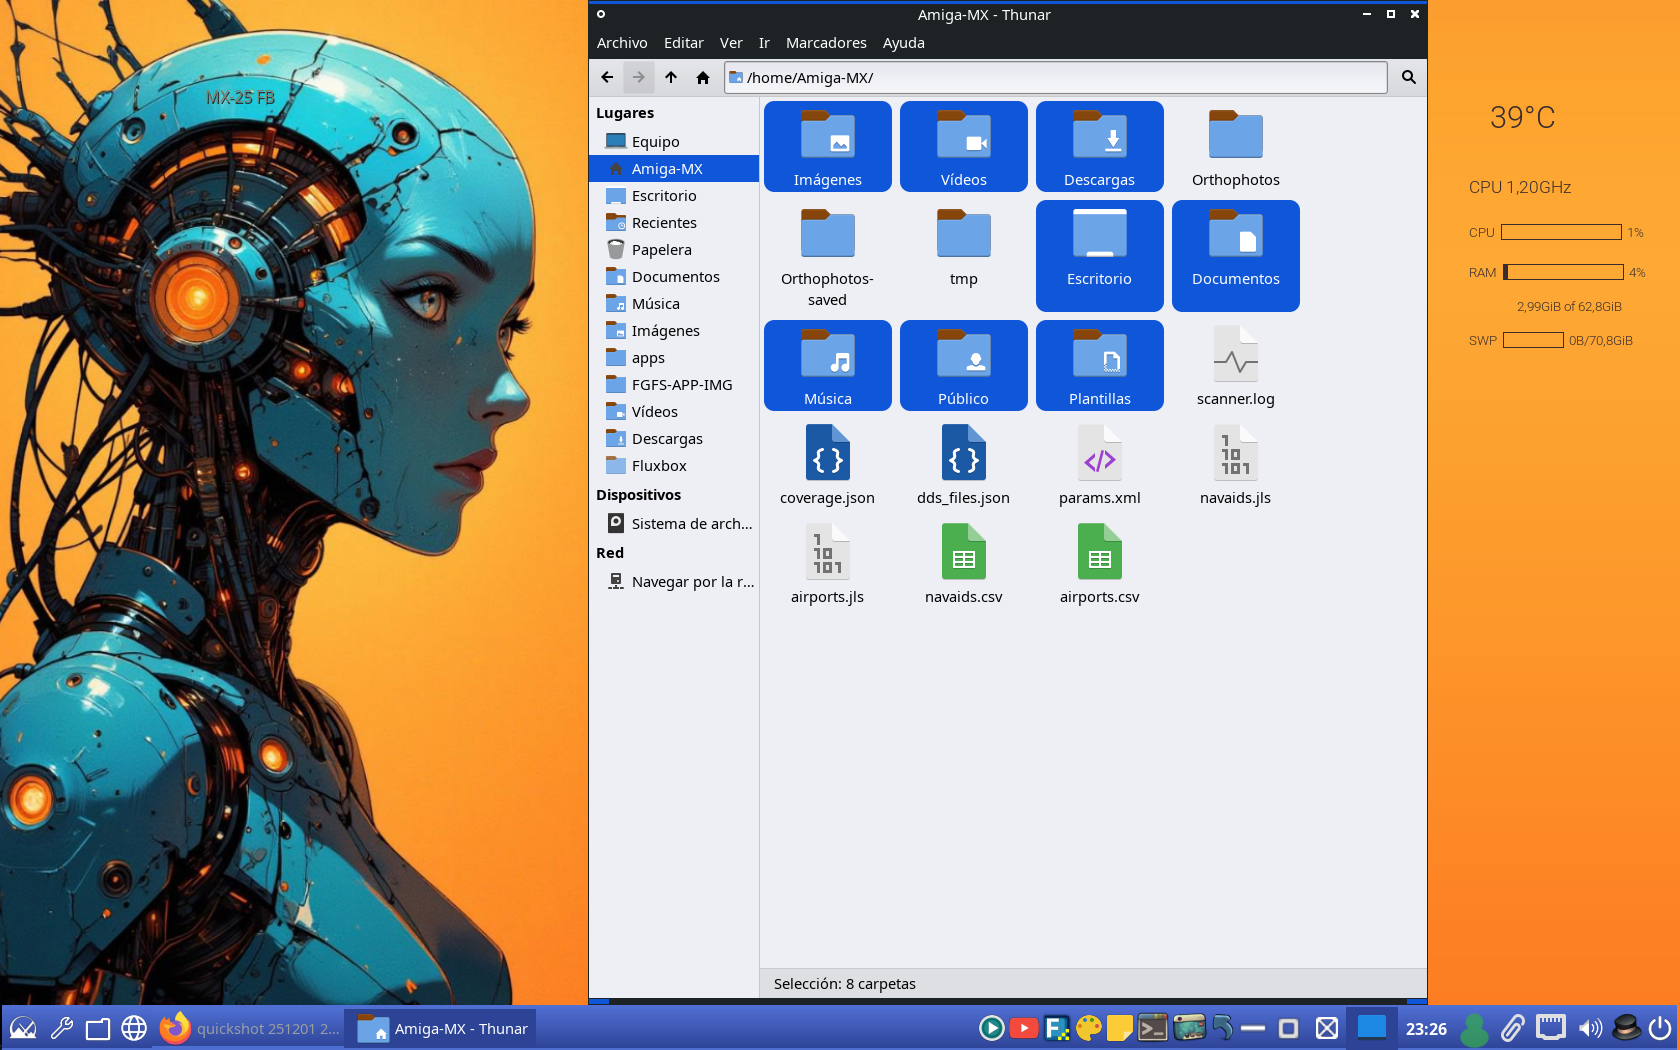Select the tmp folder icon

964,235
